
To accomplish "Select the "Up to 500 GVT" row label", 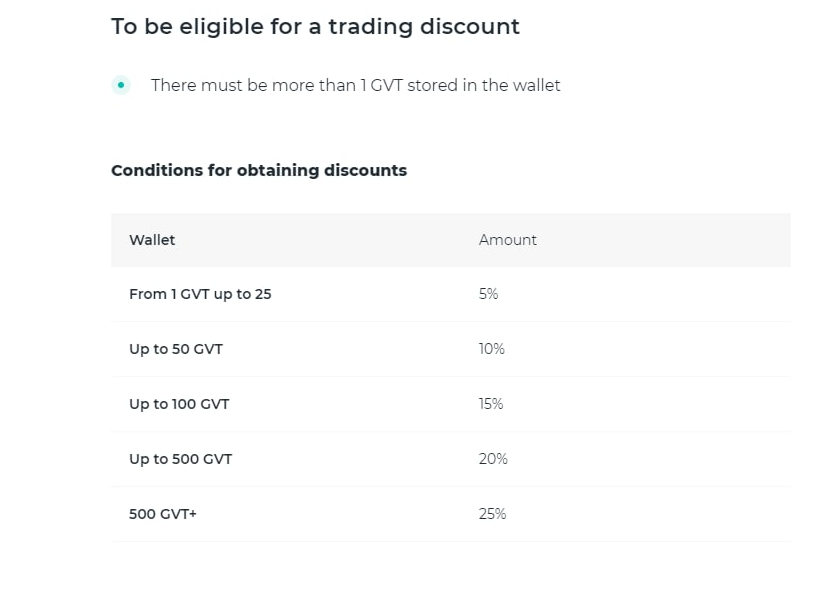I will coord(180,459).
